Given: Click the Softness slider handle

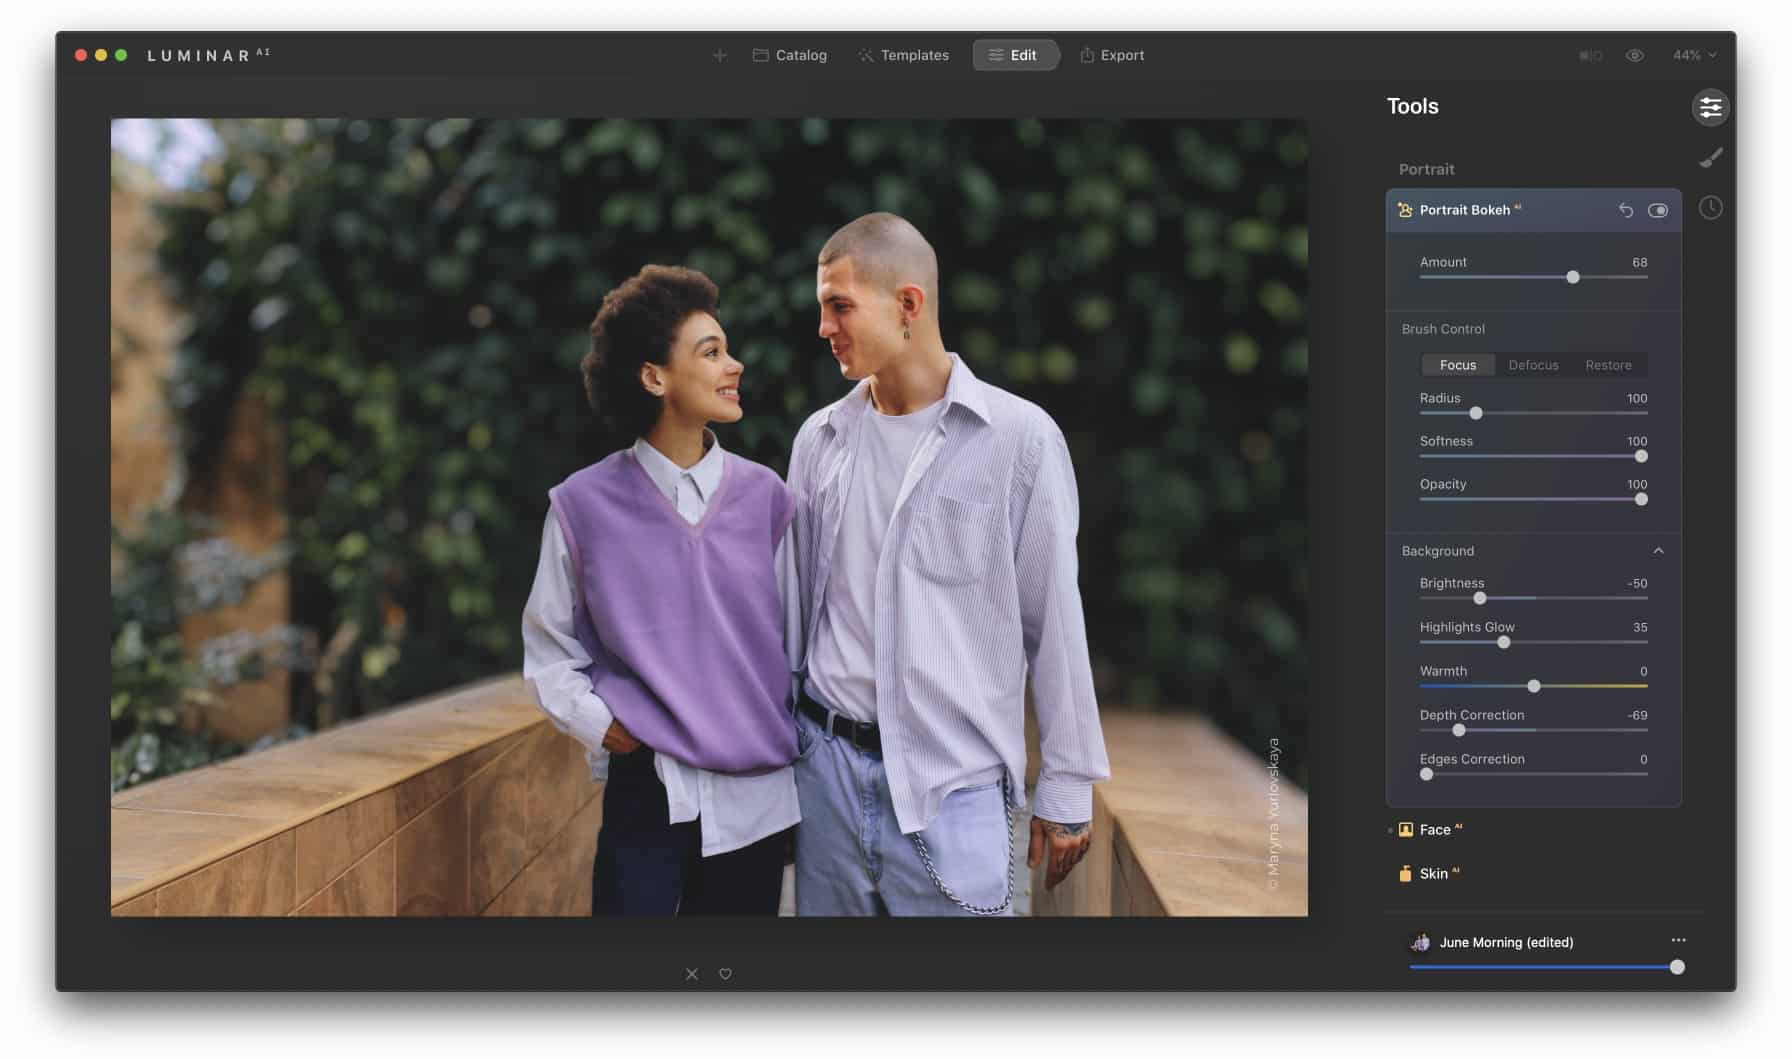Looking at the screenshot, I should pos(1641,456).
